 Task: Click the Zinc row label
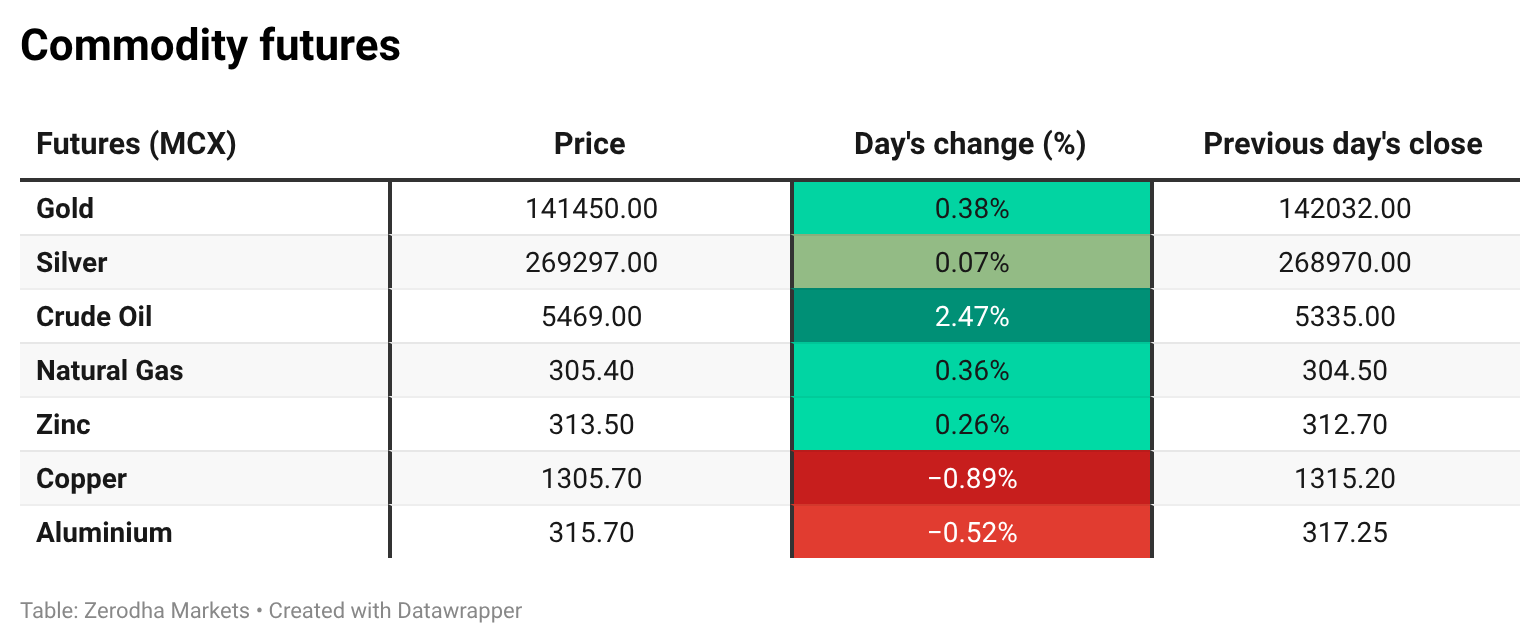pos(63,425)
